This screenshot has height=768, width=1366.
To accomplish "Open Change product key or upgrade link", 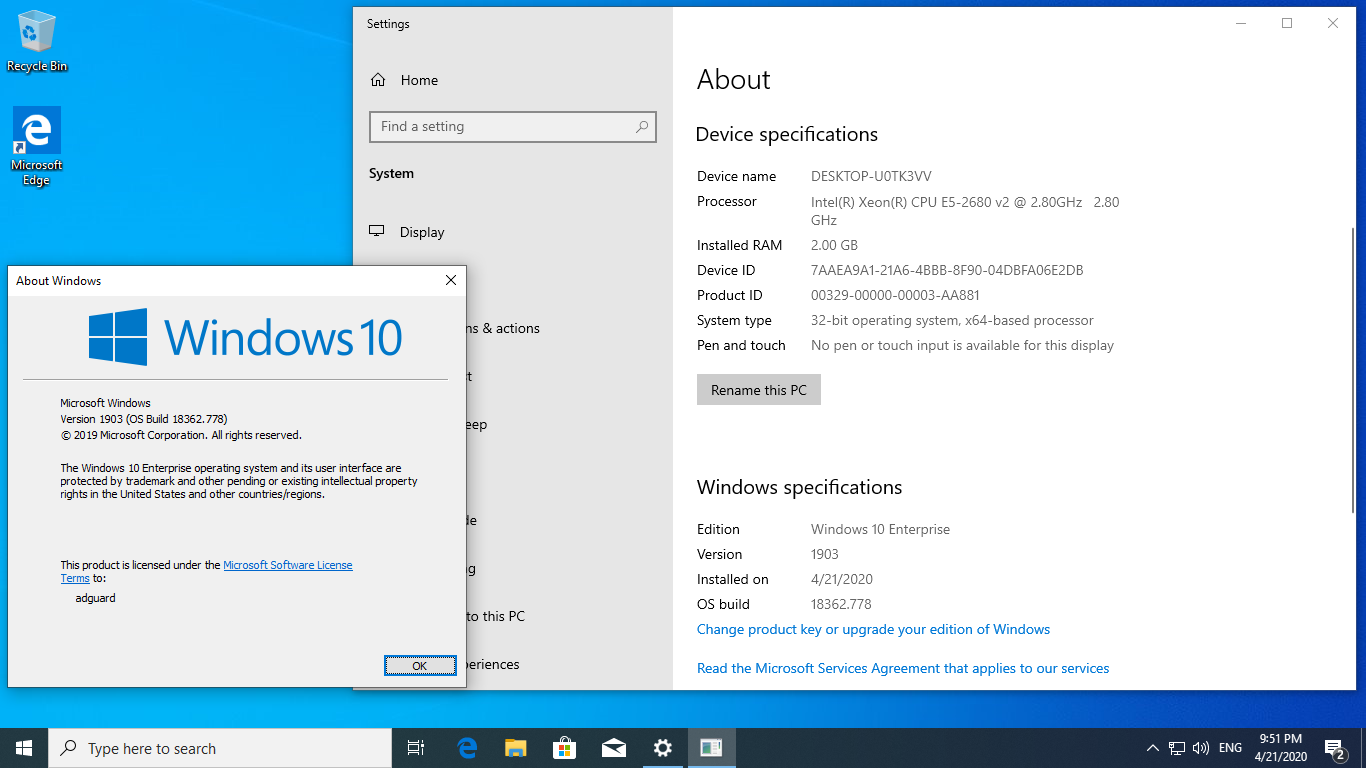I will coord(873,629).
